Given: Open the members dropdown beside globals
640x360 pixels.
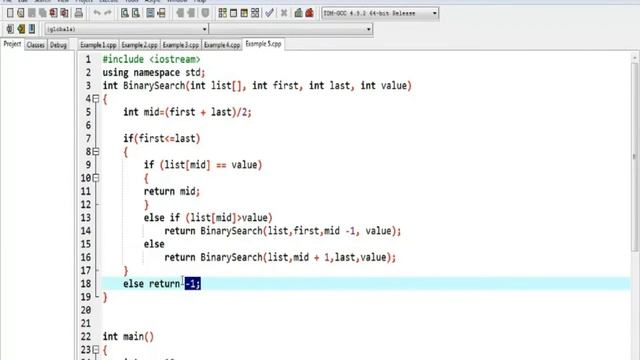Looking at the screenshot, I should [x=291, y=29].
